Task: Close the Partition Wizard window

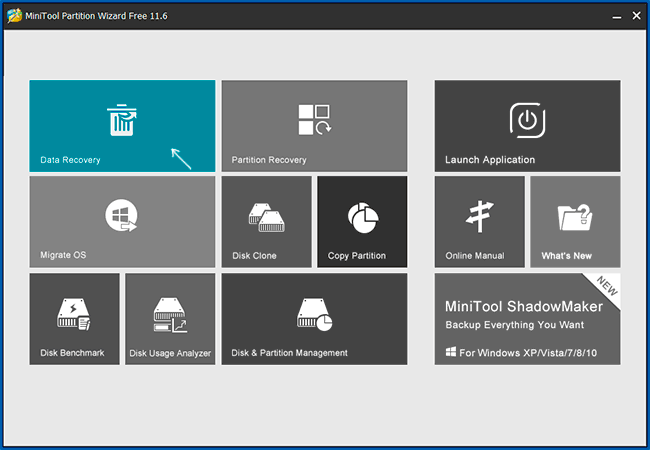Action: coord(636,16)
